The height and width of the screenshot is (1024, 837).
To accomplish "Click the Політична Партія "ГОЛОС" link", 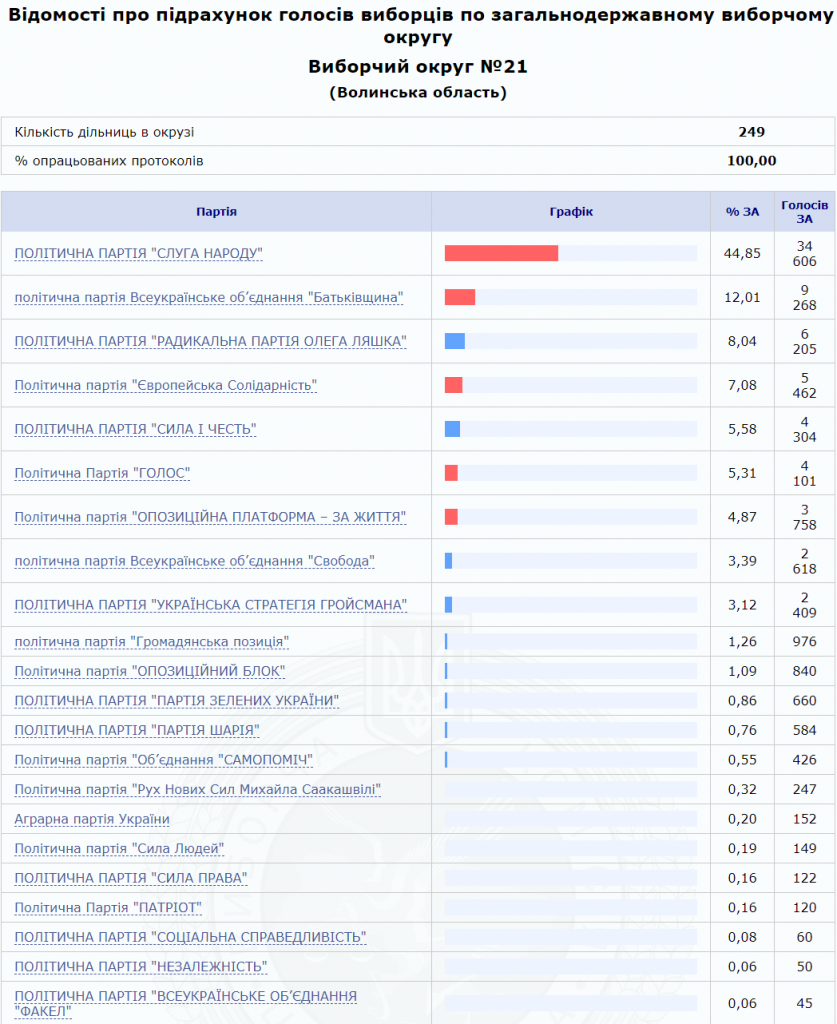I will click(x=102, y=473).
